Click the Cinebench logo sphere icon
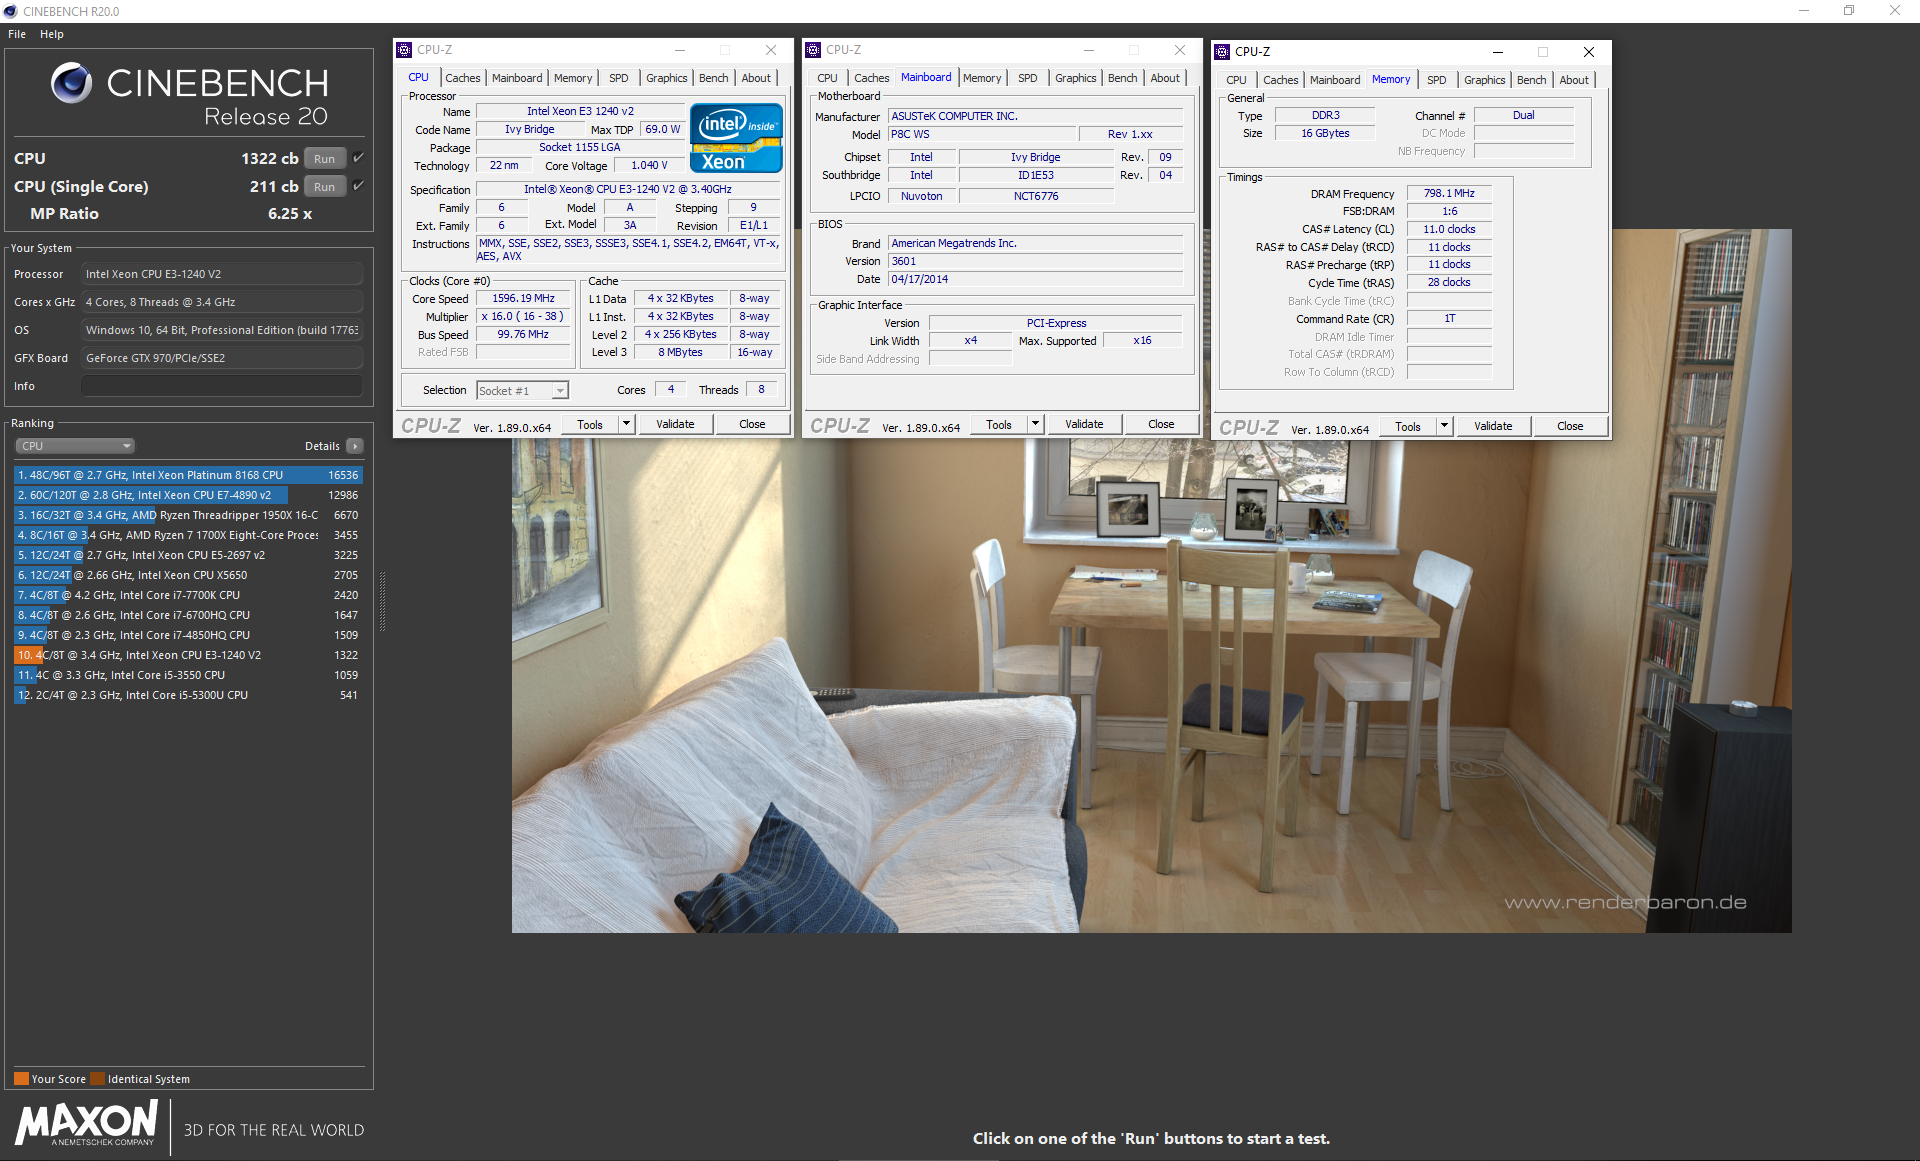The height and width of the screenshot is (1161, 1920). tap(71, 83)
